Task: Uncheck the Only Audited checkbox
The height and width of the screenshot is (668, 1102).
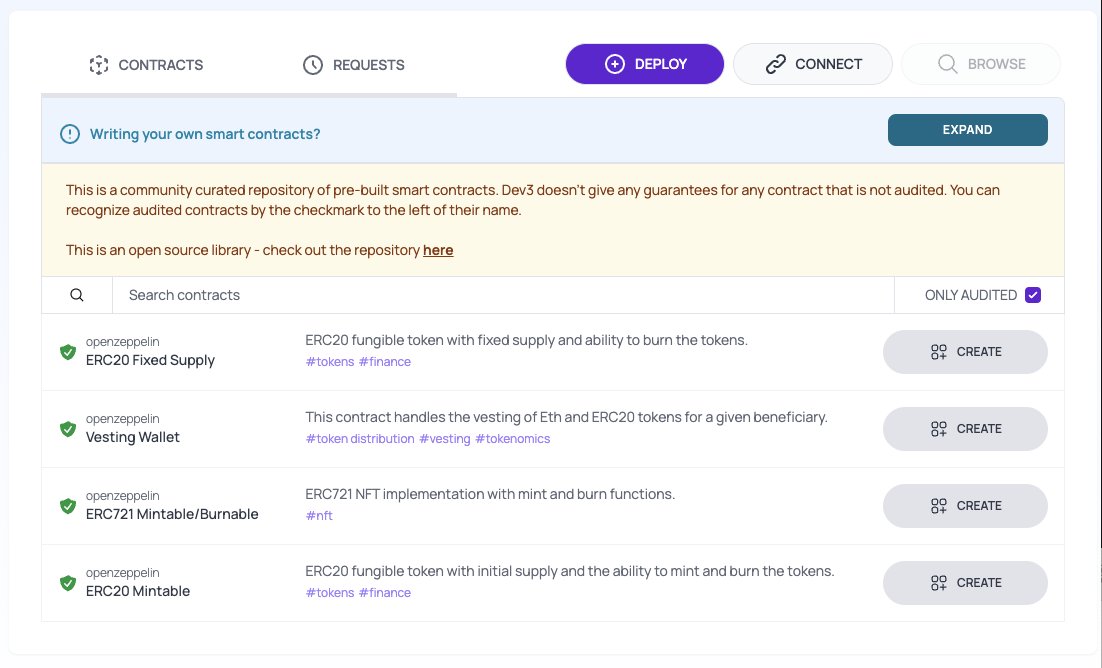Action: tap(1032, 295)
